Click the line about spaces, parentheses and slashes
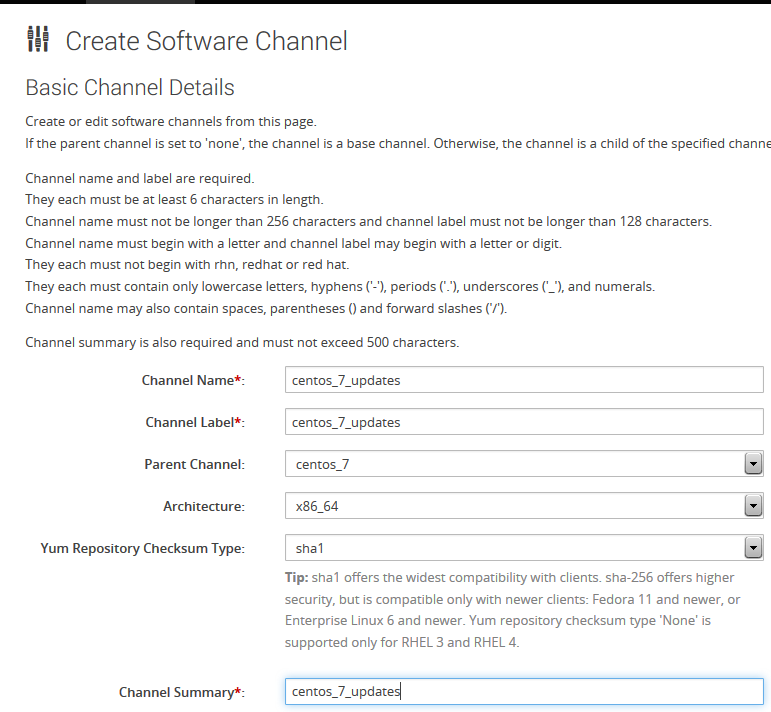This screenshot has width=771, height=712. click(266, 308)
